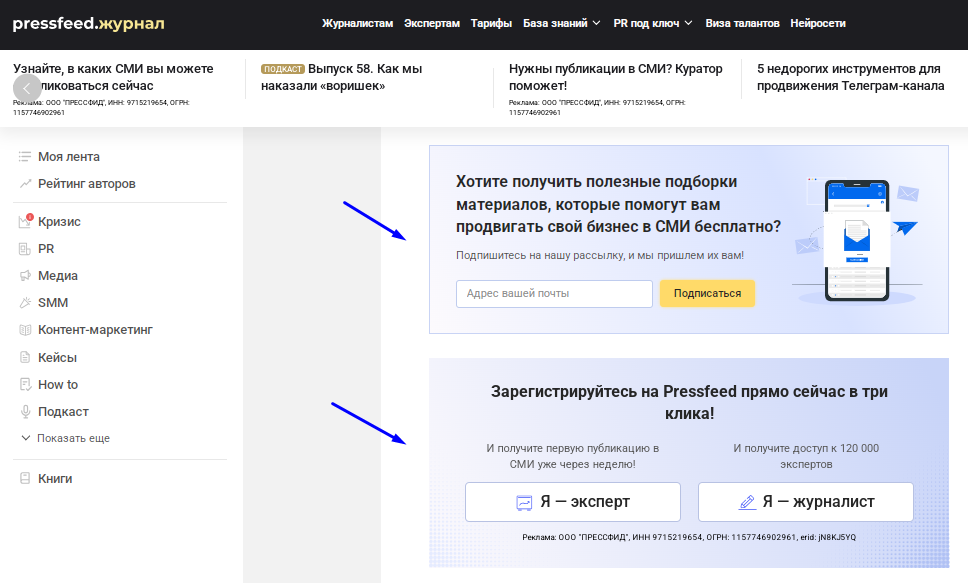
Task: Click the Кейсы document icon
Action: pos(25,357)
